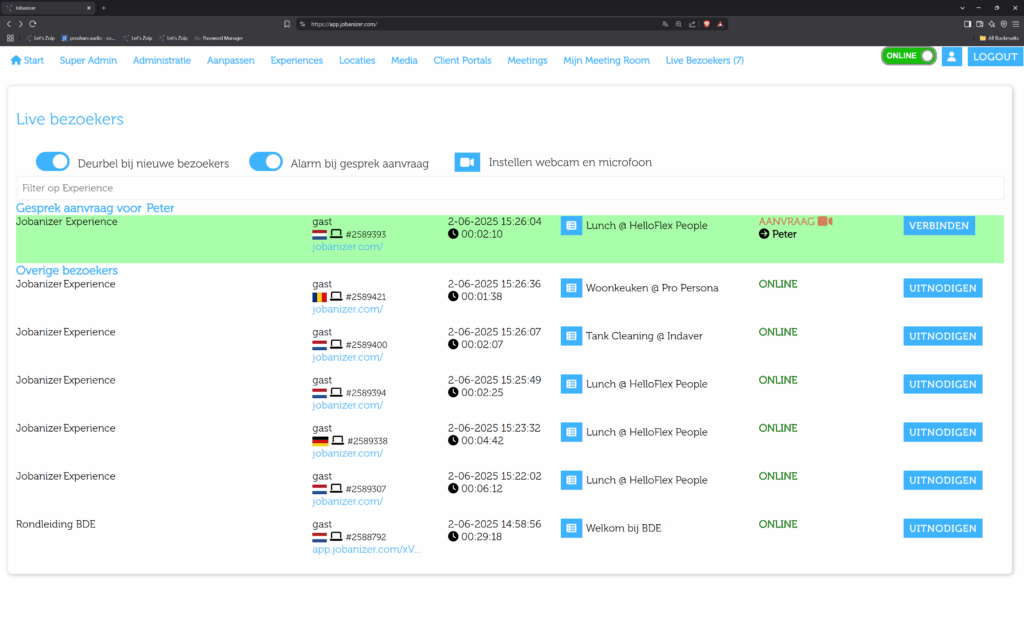Reload the page with the browser refresh icon
1024x620 pixels.
(33, 23)
